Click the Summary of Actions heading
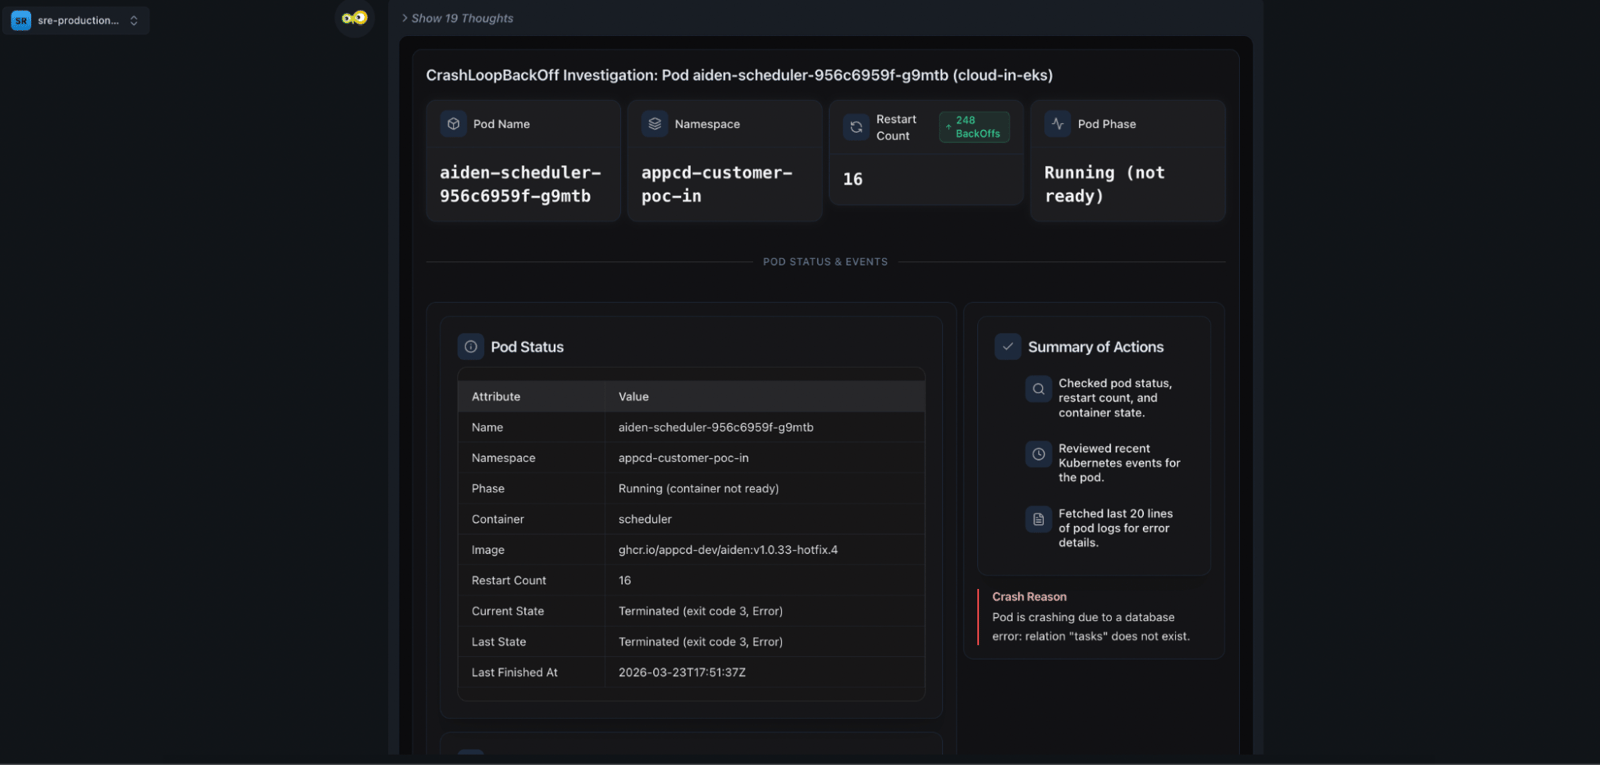The image size is (1600, 765). tap(1096, 347)
